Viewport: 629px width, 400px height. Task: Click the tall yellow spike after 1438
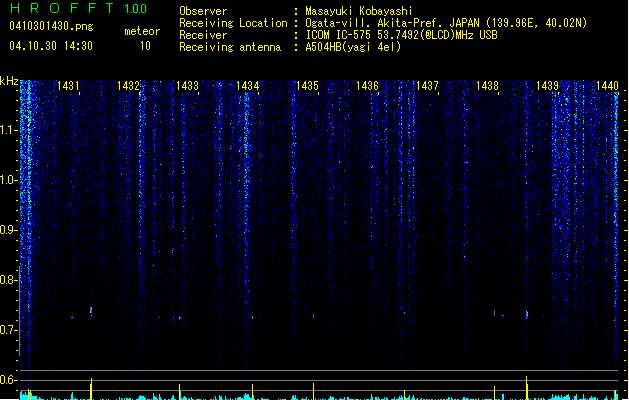(526, 388)
